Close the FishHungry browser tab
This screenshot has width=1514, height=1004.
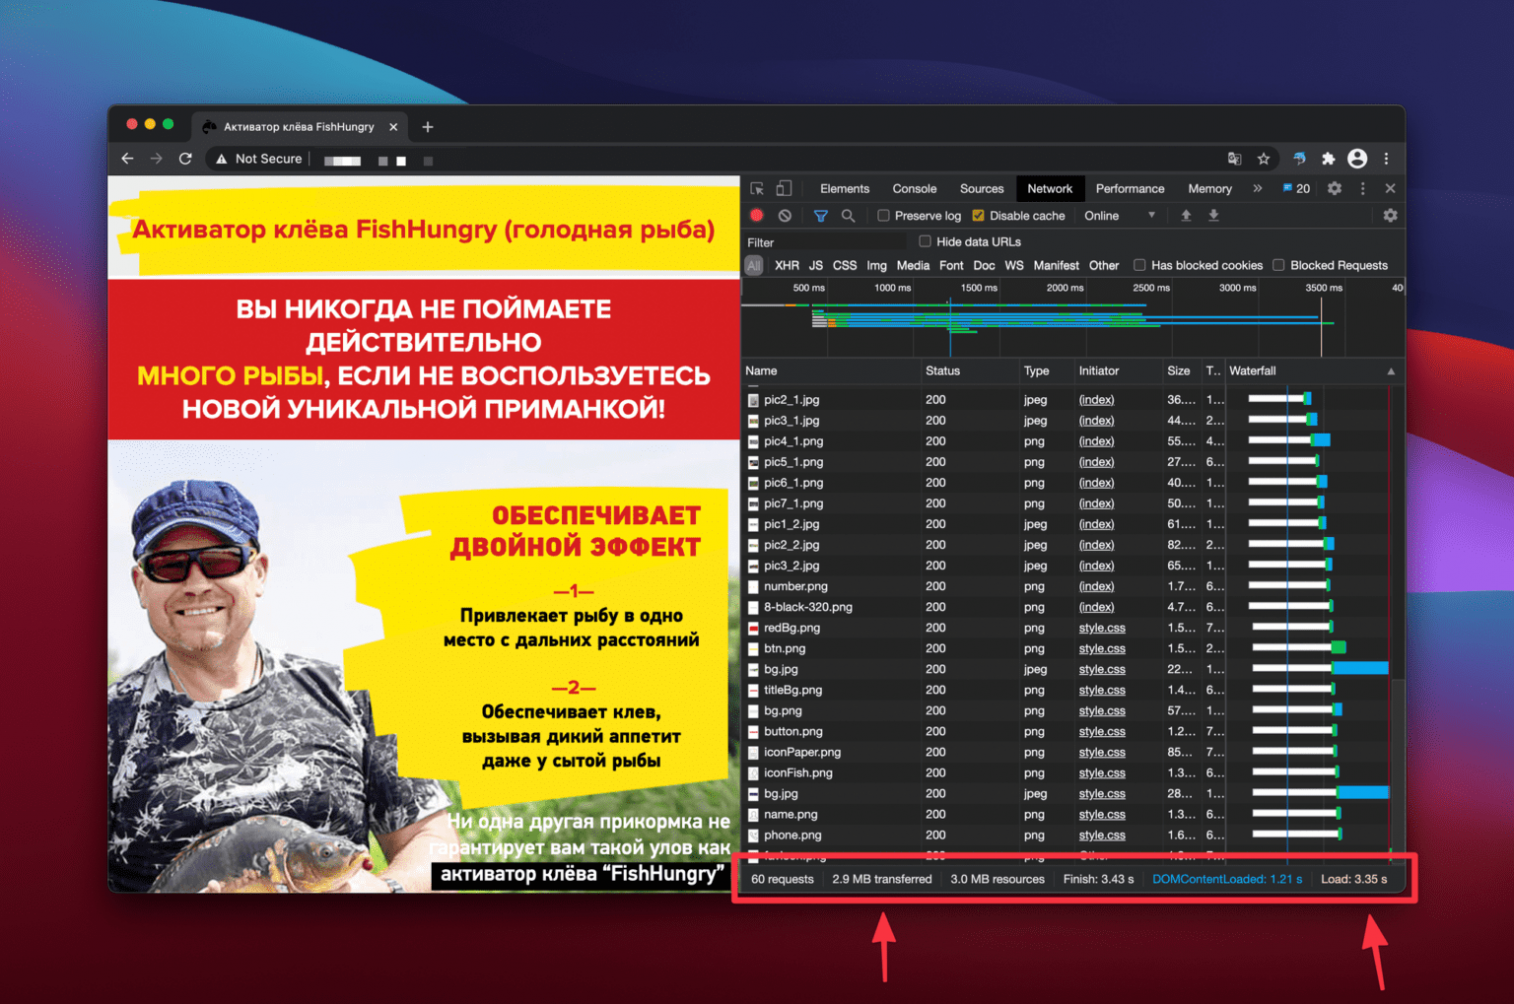pos(393,127)
